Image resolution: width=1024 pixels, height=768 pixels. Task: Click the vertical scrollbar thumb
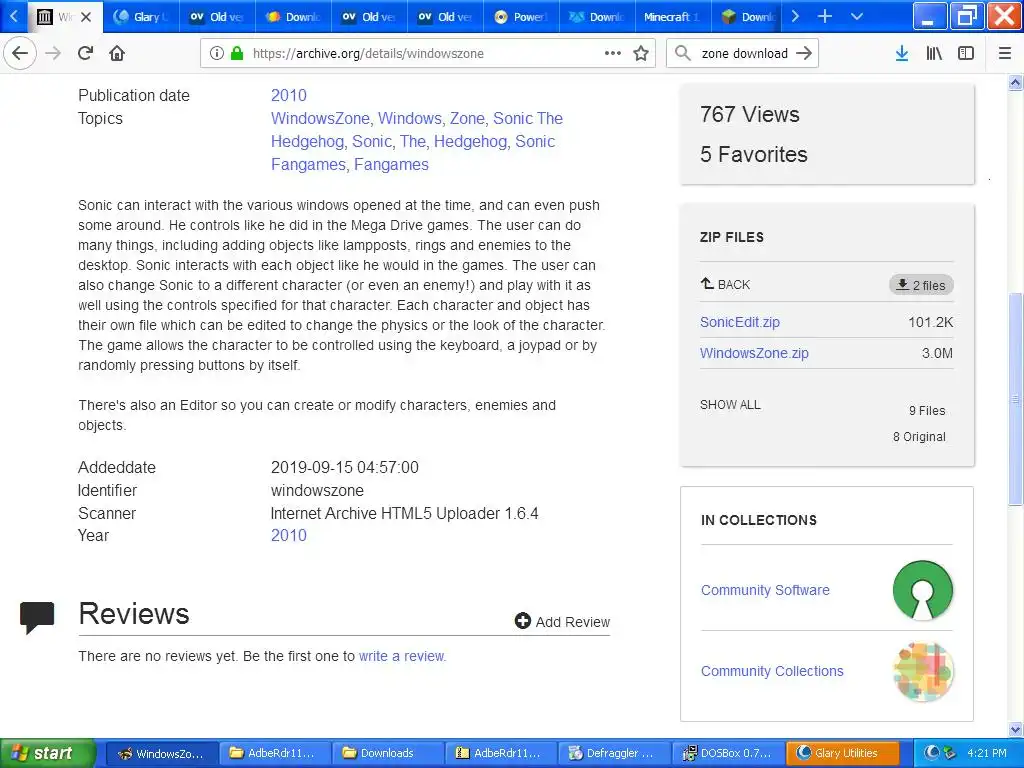1015,398
